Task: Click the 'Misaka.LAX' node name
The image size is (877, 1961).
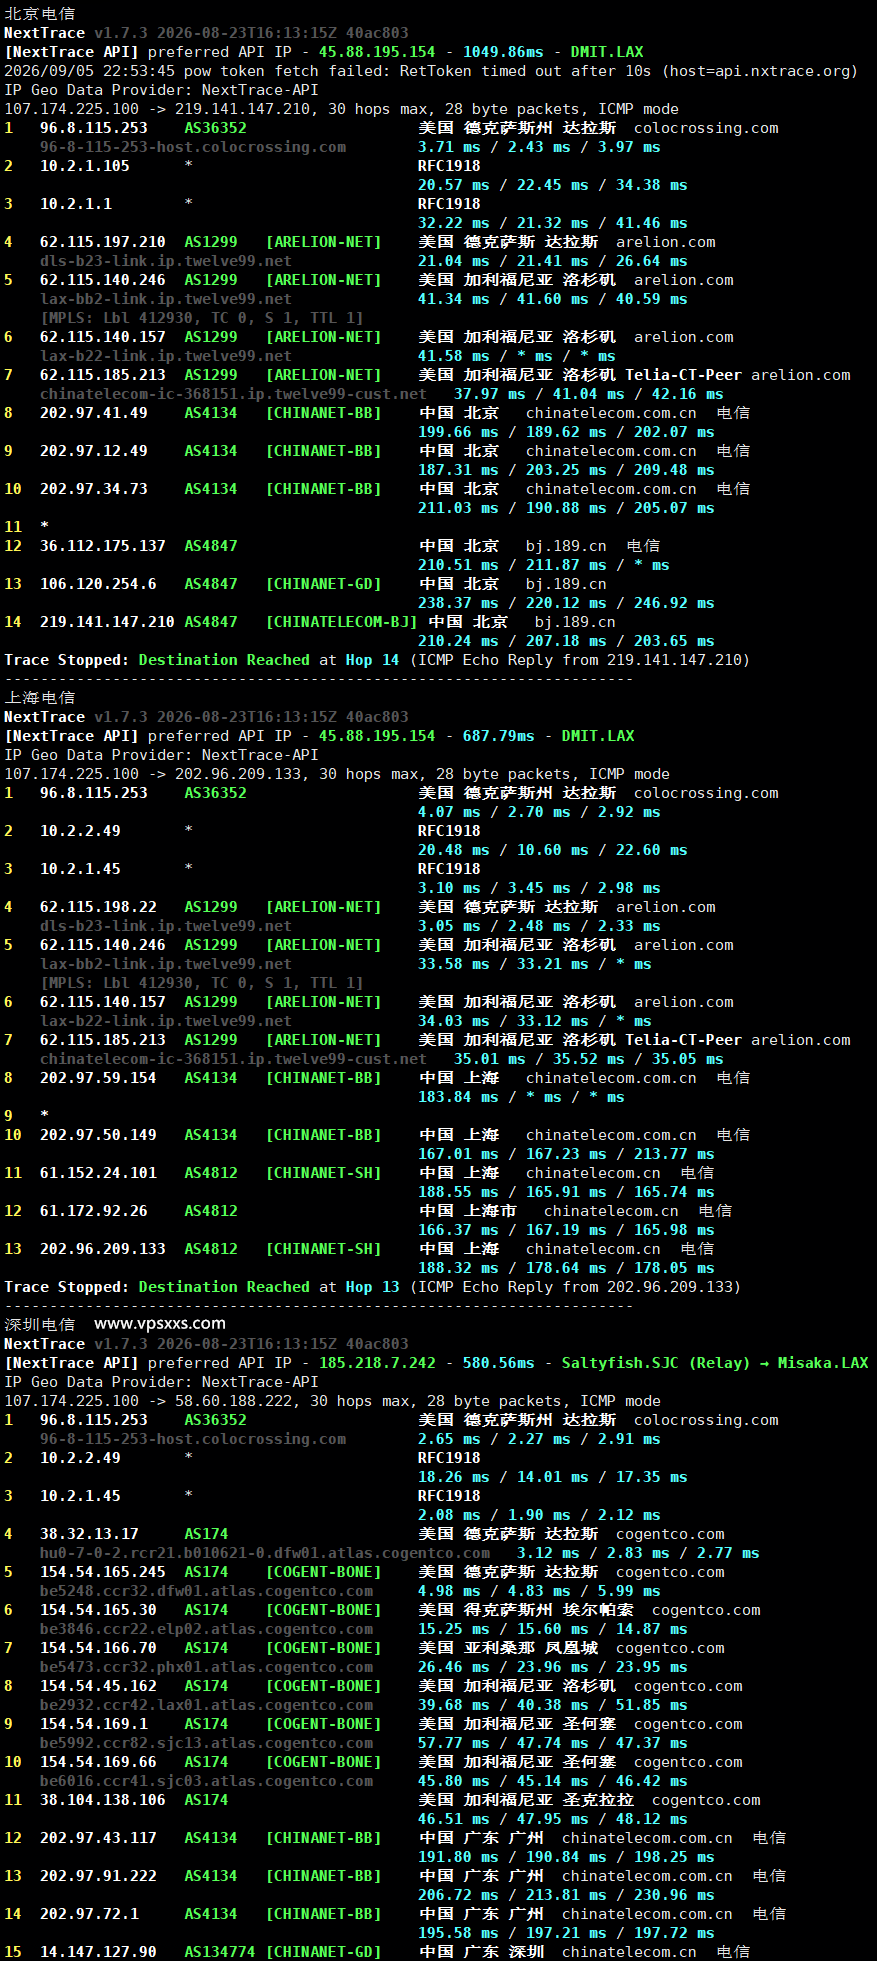Action: [823, 1363]
